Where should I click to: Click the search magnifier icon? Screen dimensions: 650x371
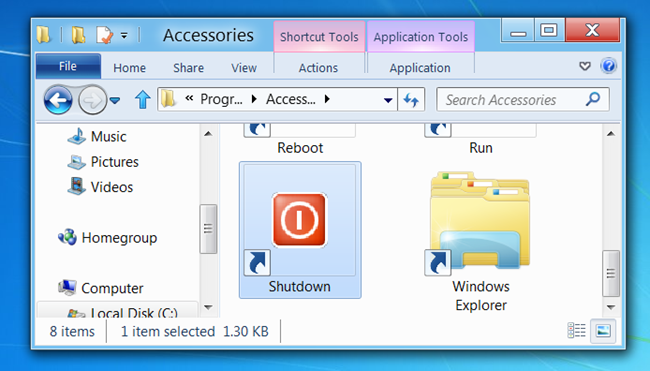(593, 99)
